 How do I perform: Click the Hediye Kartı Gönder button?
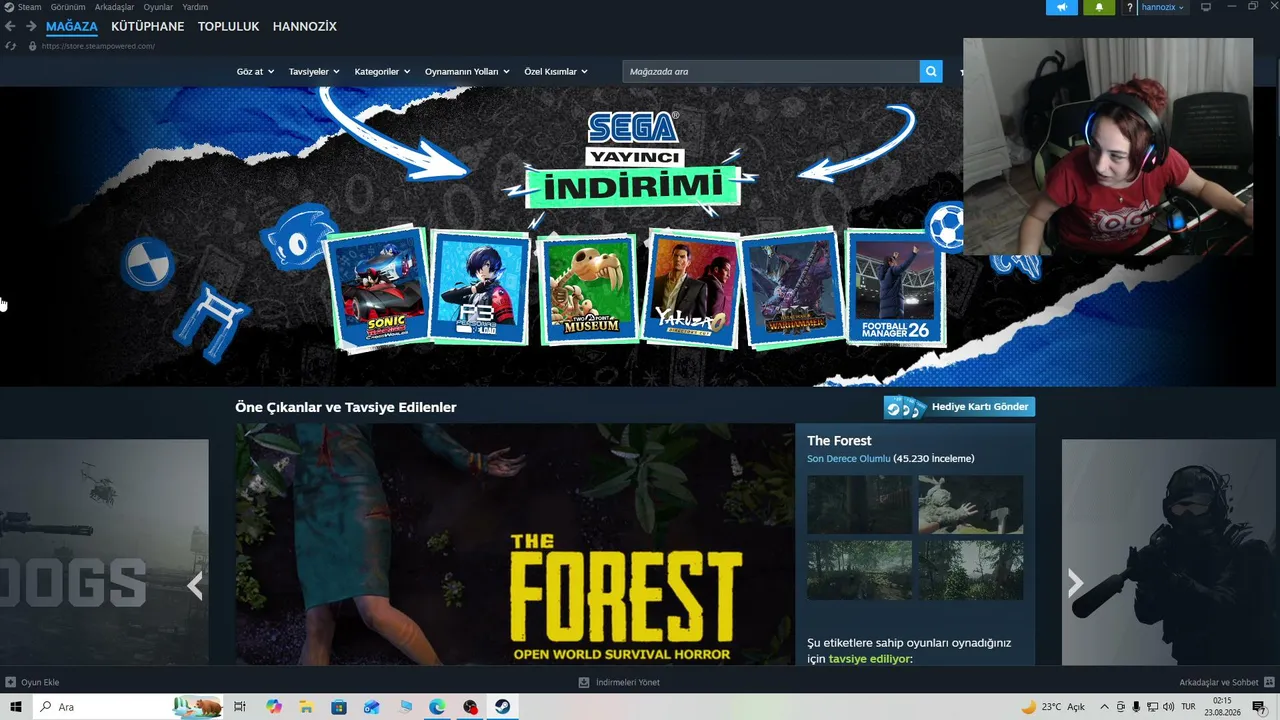(x=959, y=407)
